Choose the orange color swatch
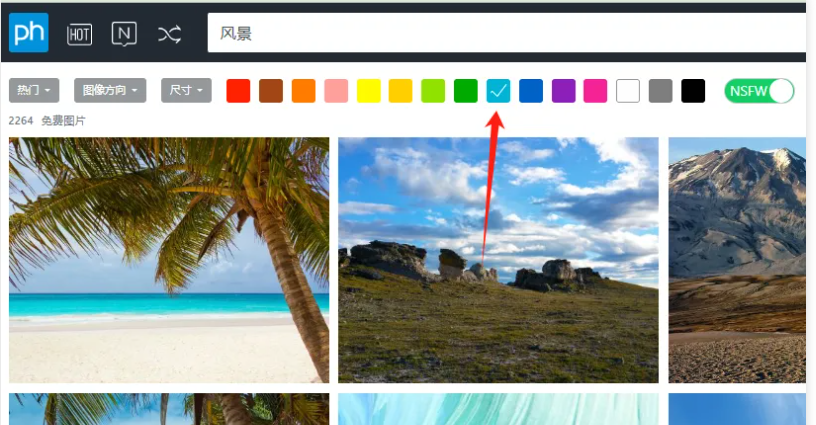This screenshot has height=425, width=816. [303, 91]
